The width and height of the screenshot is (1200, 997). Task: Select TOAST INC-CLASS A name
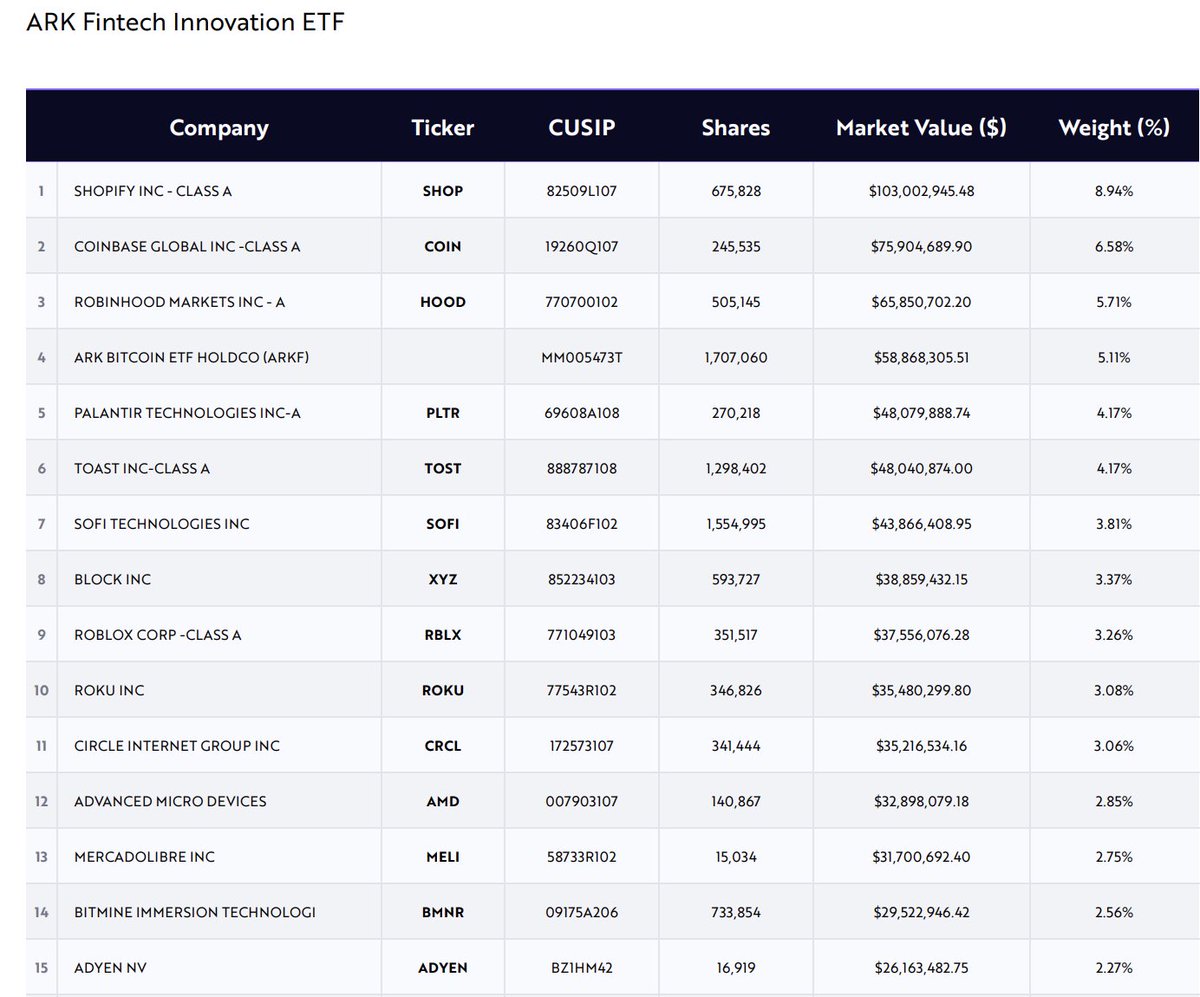[142, 468]
